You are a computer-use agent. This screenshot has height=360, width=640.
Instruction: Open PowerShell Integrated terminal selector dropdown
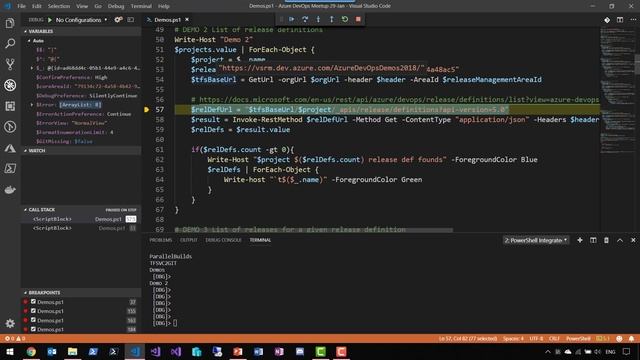pos(536,240)
